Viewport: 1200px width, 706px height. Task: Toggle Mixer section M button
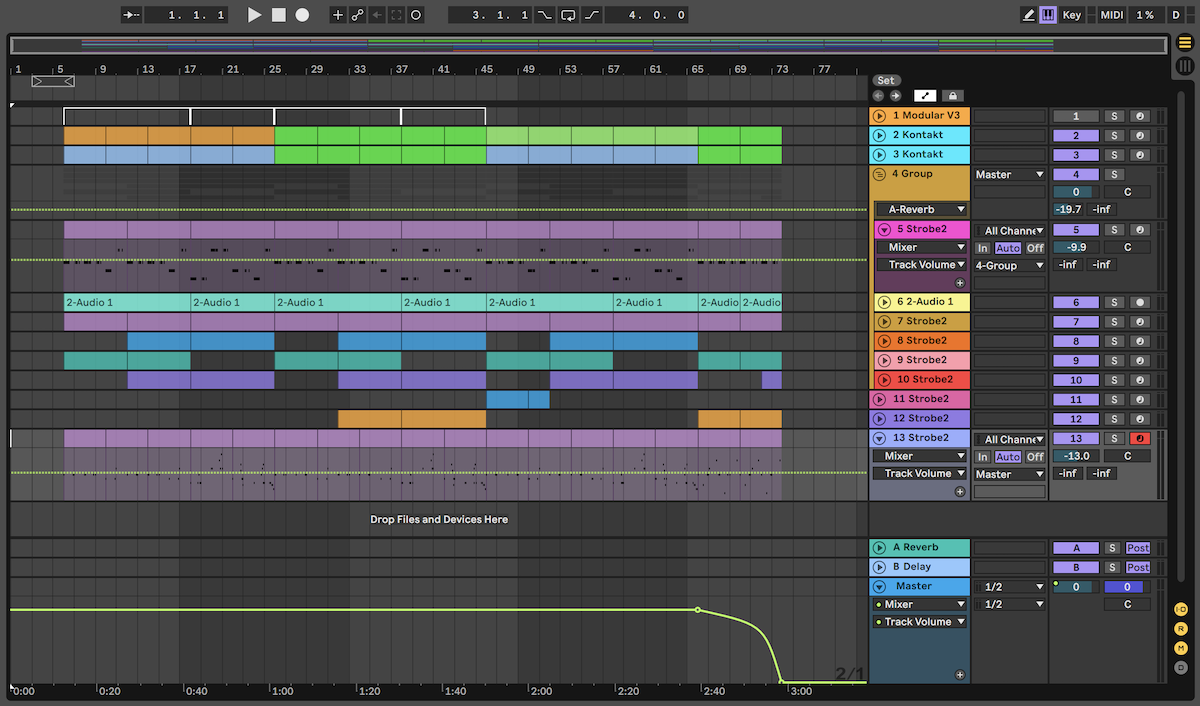coord(1181,648)
